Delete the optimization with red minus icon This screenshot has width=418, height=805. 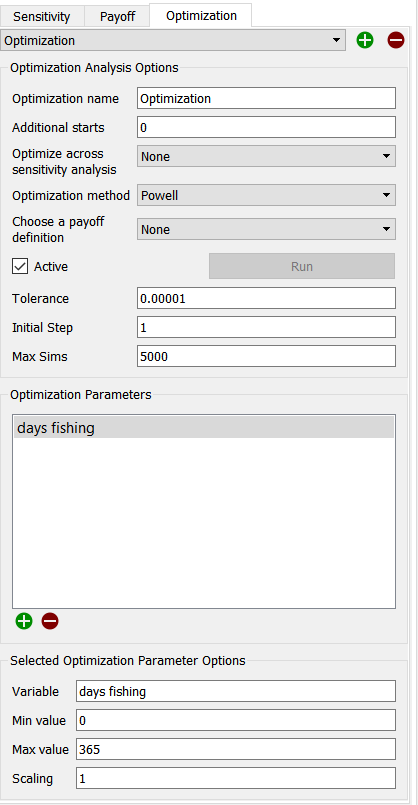(x=396, y=41)
